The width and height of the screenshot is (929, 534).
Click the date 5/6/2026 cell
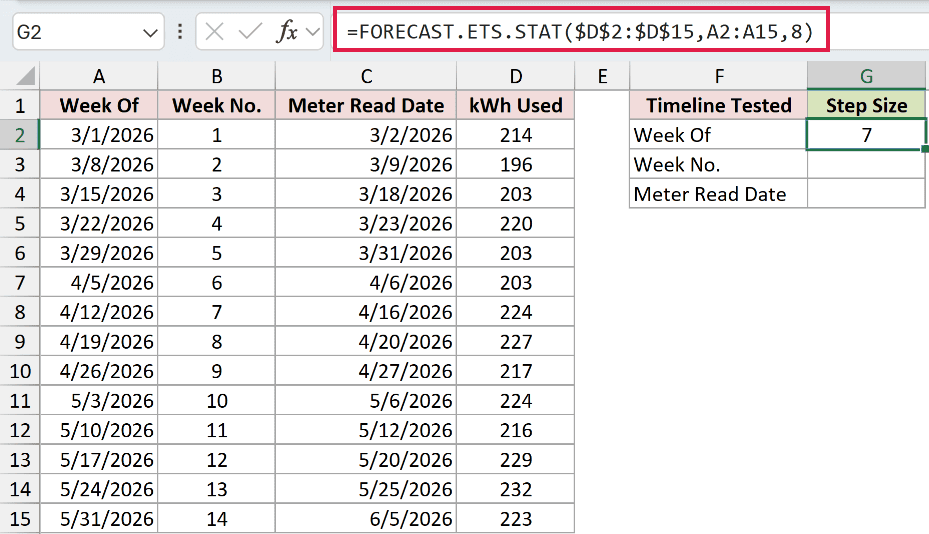(x=366, y=401)
